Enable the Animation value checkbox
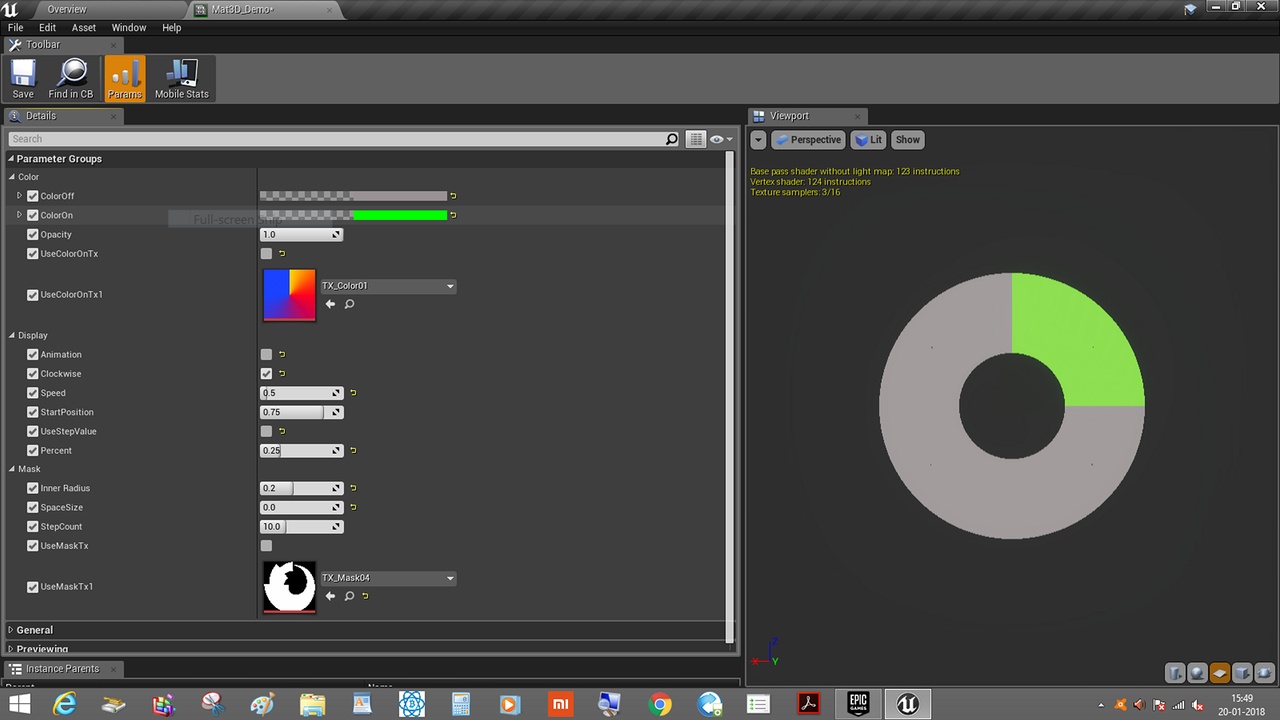 266,354
